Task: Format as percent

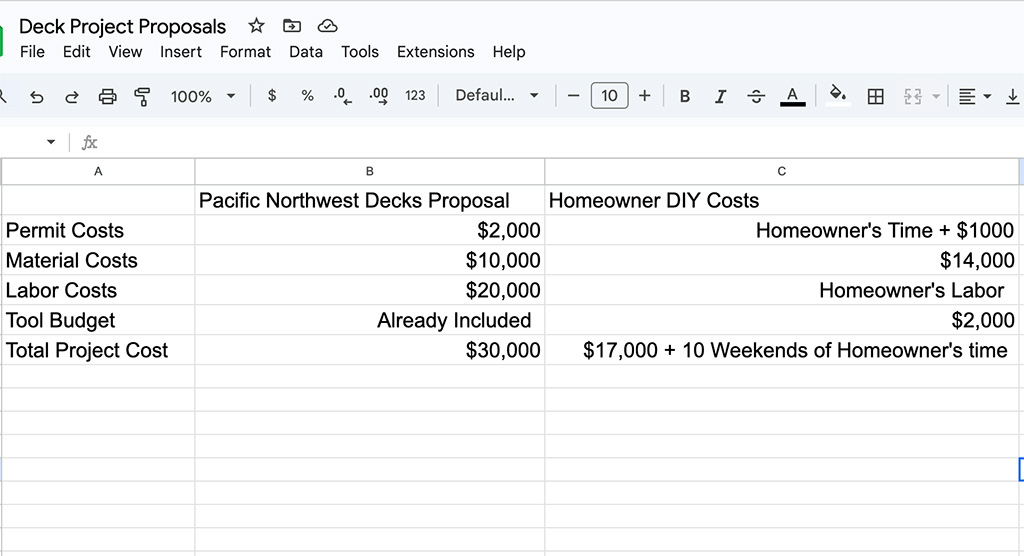Action: click(x=307, y=96)
